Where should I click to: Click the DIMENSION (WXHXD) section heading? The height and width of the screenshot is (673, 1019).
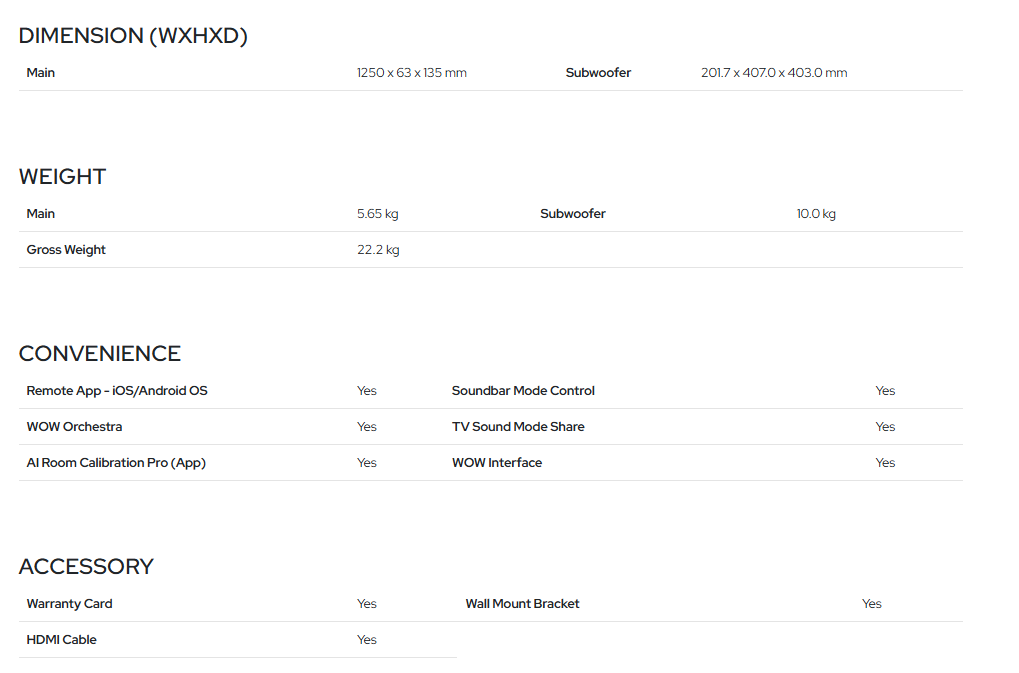coord(133,36)
